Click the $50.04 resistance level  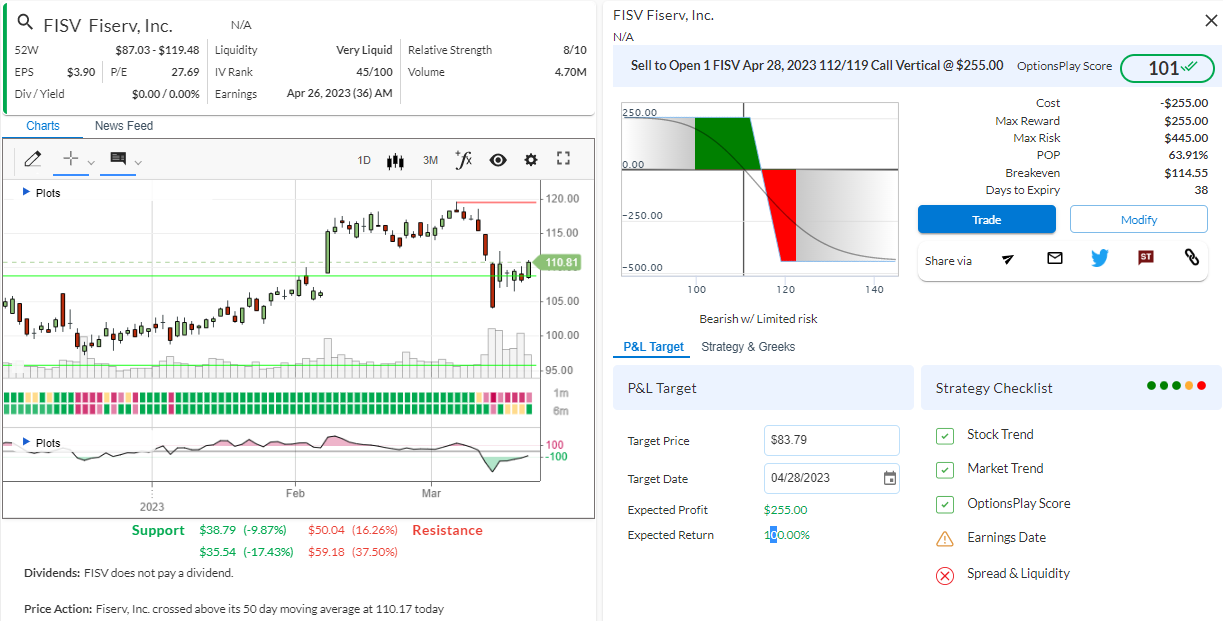tap(326, 530)
